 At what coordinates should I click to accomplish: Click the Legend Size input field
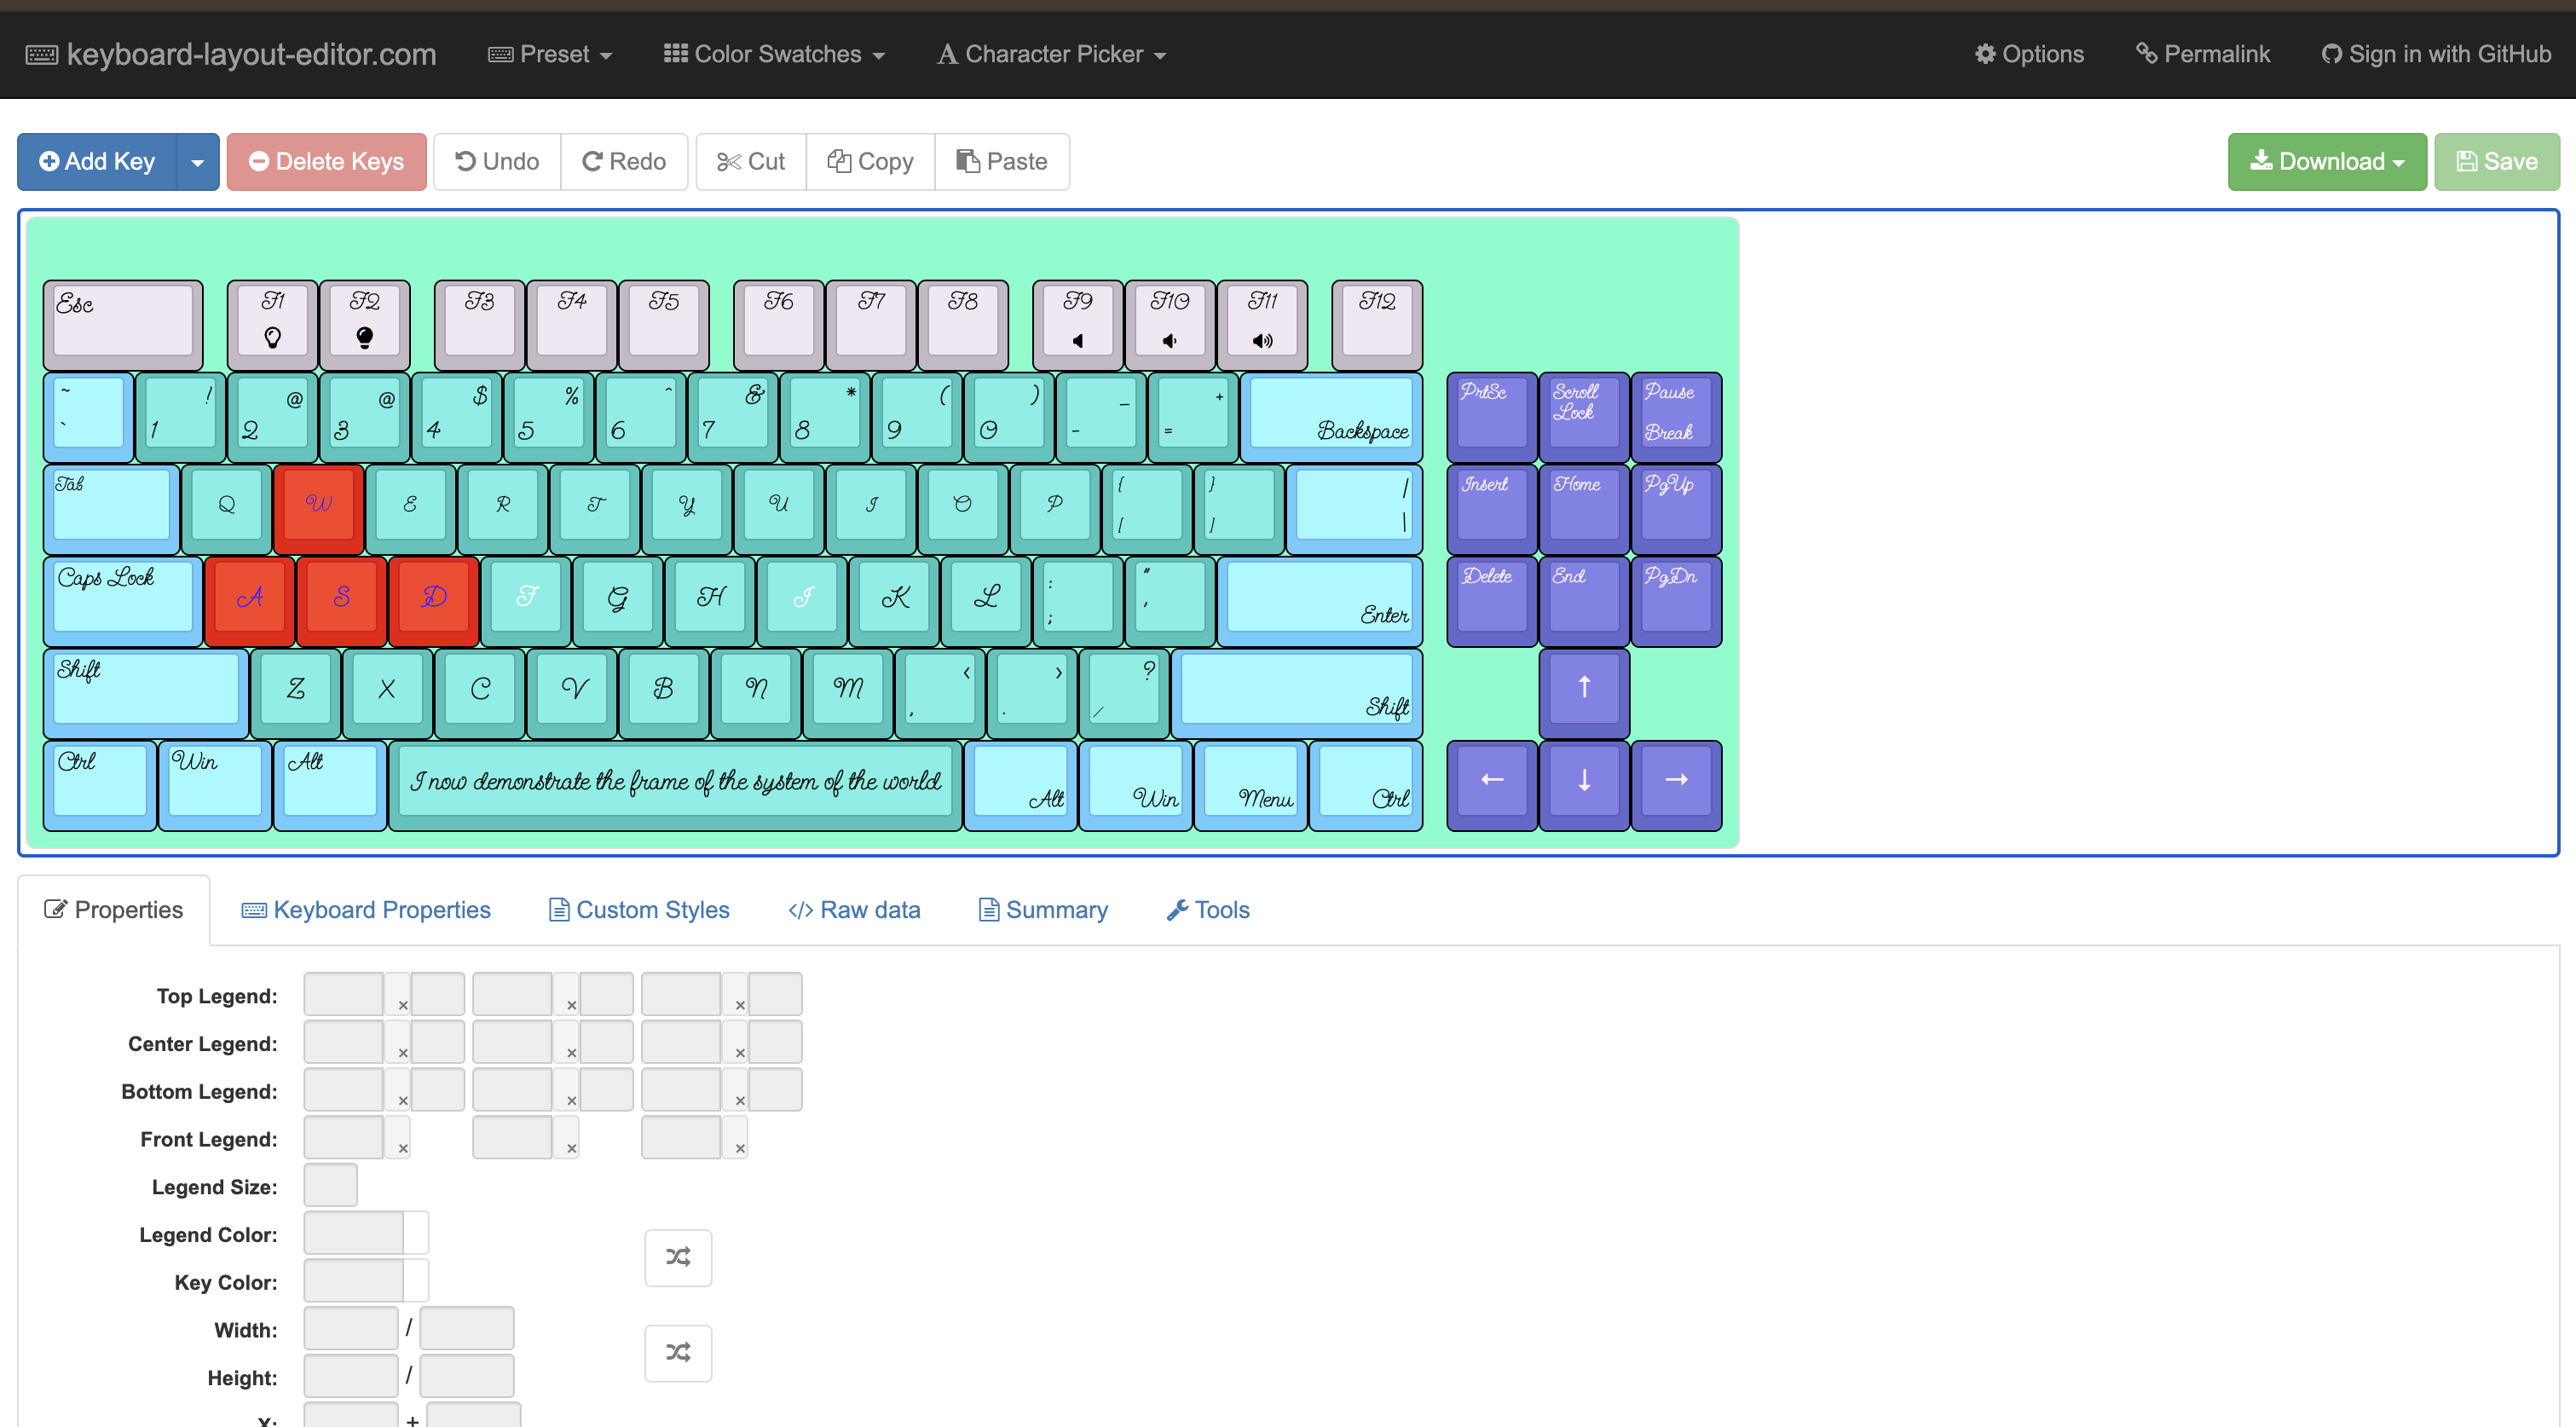(x=330, y=1185)
